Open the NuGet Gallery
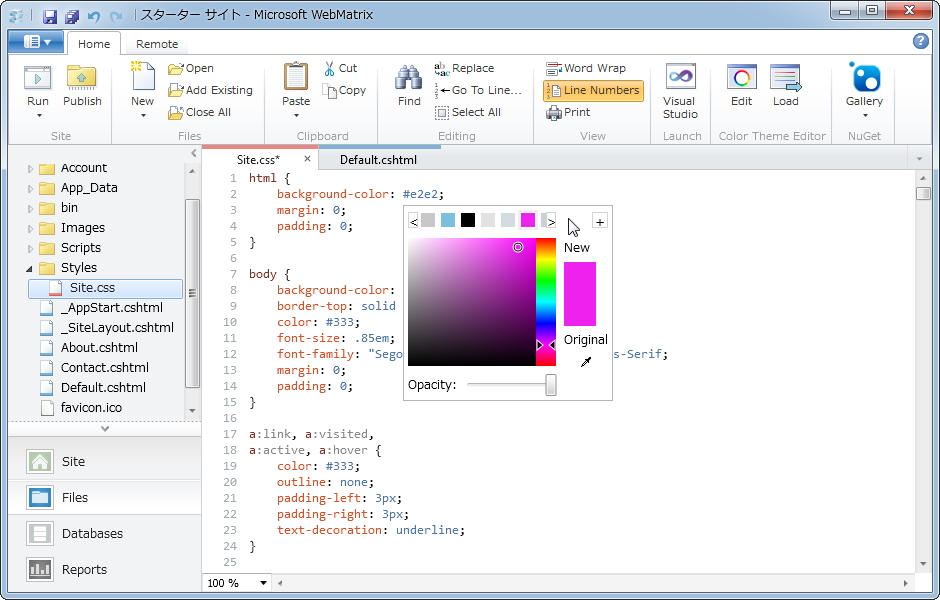The image size is (940, 600). pos(864,79)
